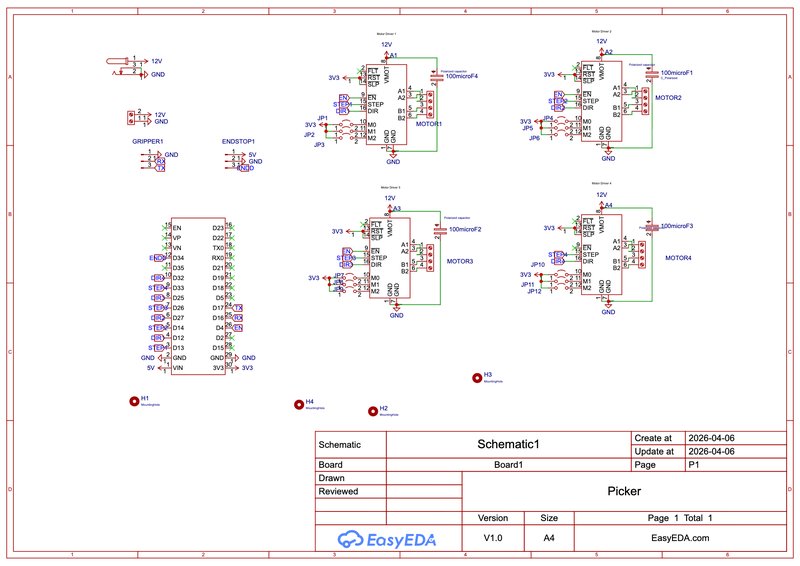The width and height of the screenshot is (800, 566).
Task: Click the 'Schematic1' title cell
Action: 508,444
